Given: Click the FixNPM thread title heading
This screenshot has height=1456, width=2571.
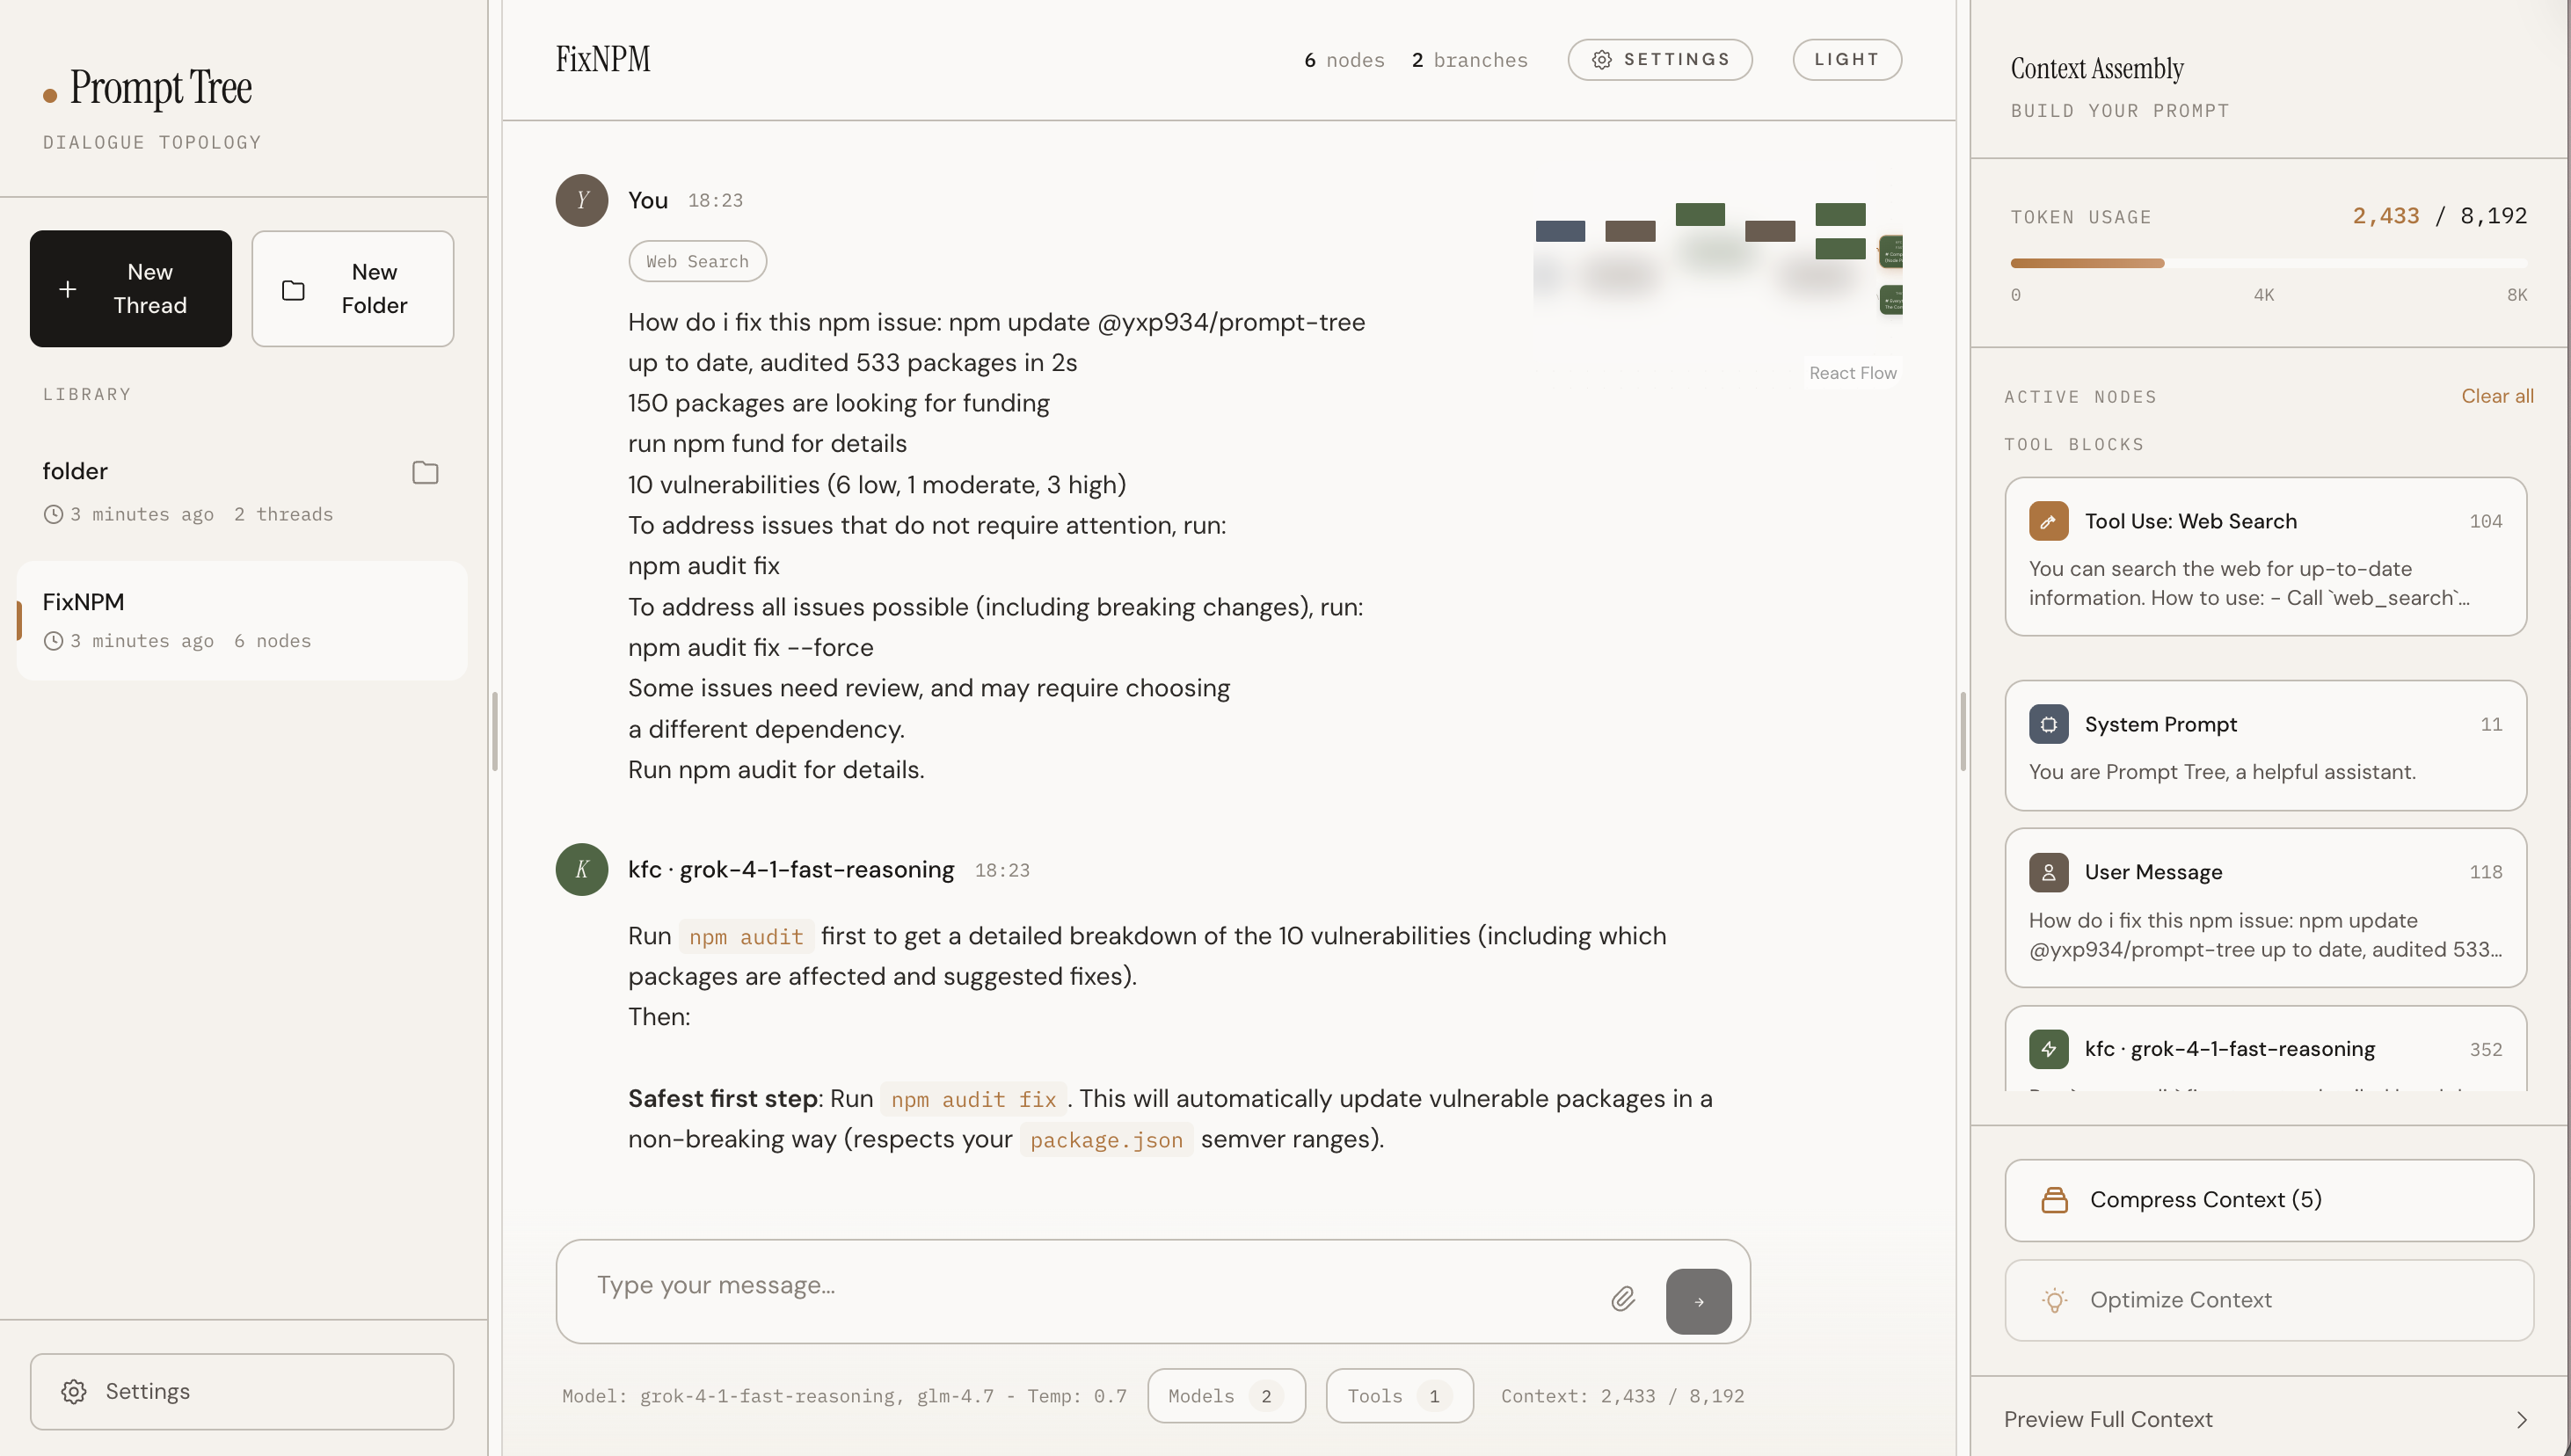Looking at the screenshot, I should (602, 59).
